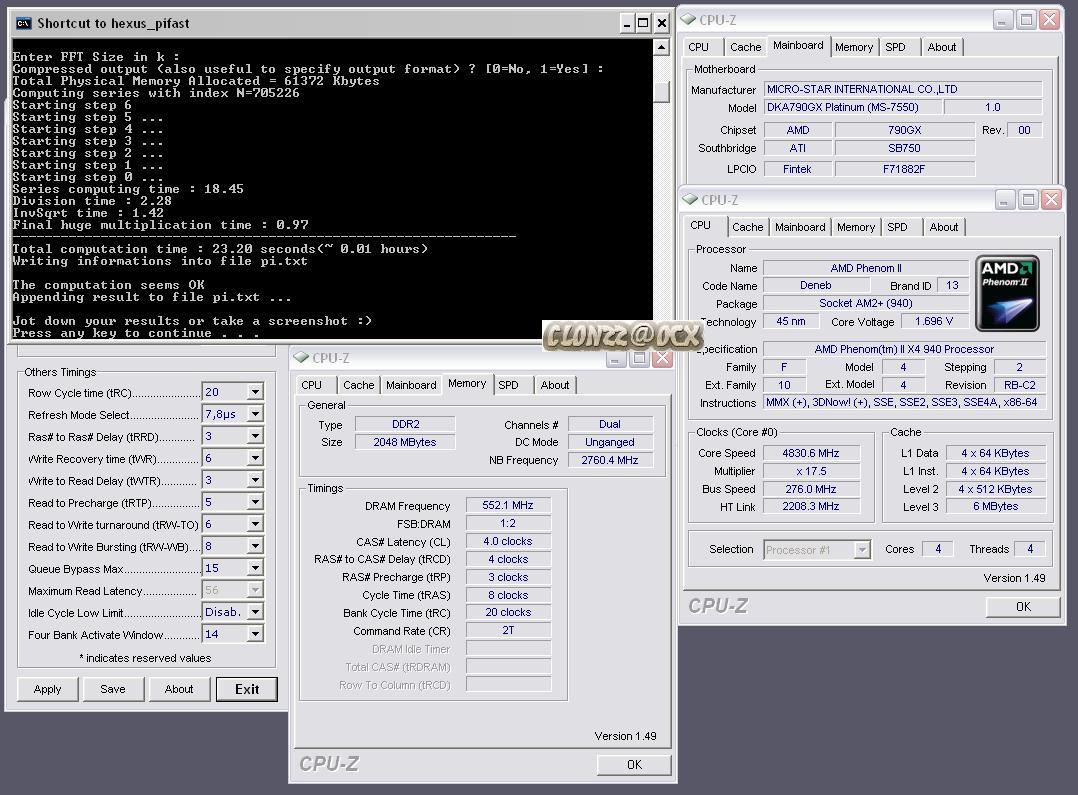Click Apply button in timings tool
1078x795 pixels.
coord(47,689)
